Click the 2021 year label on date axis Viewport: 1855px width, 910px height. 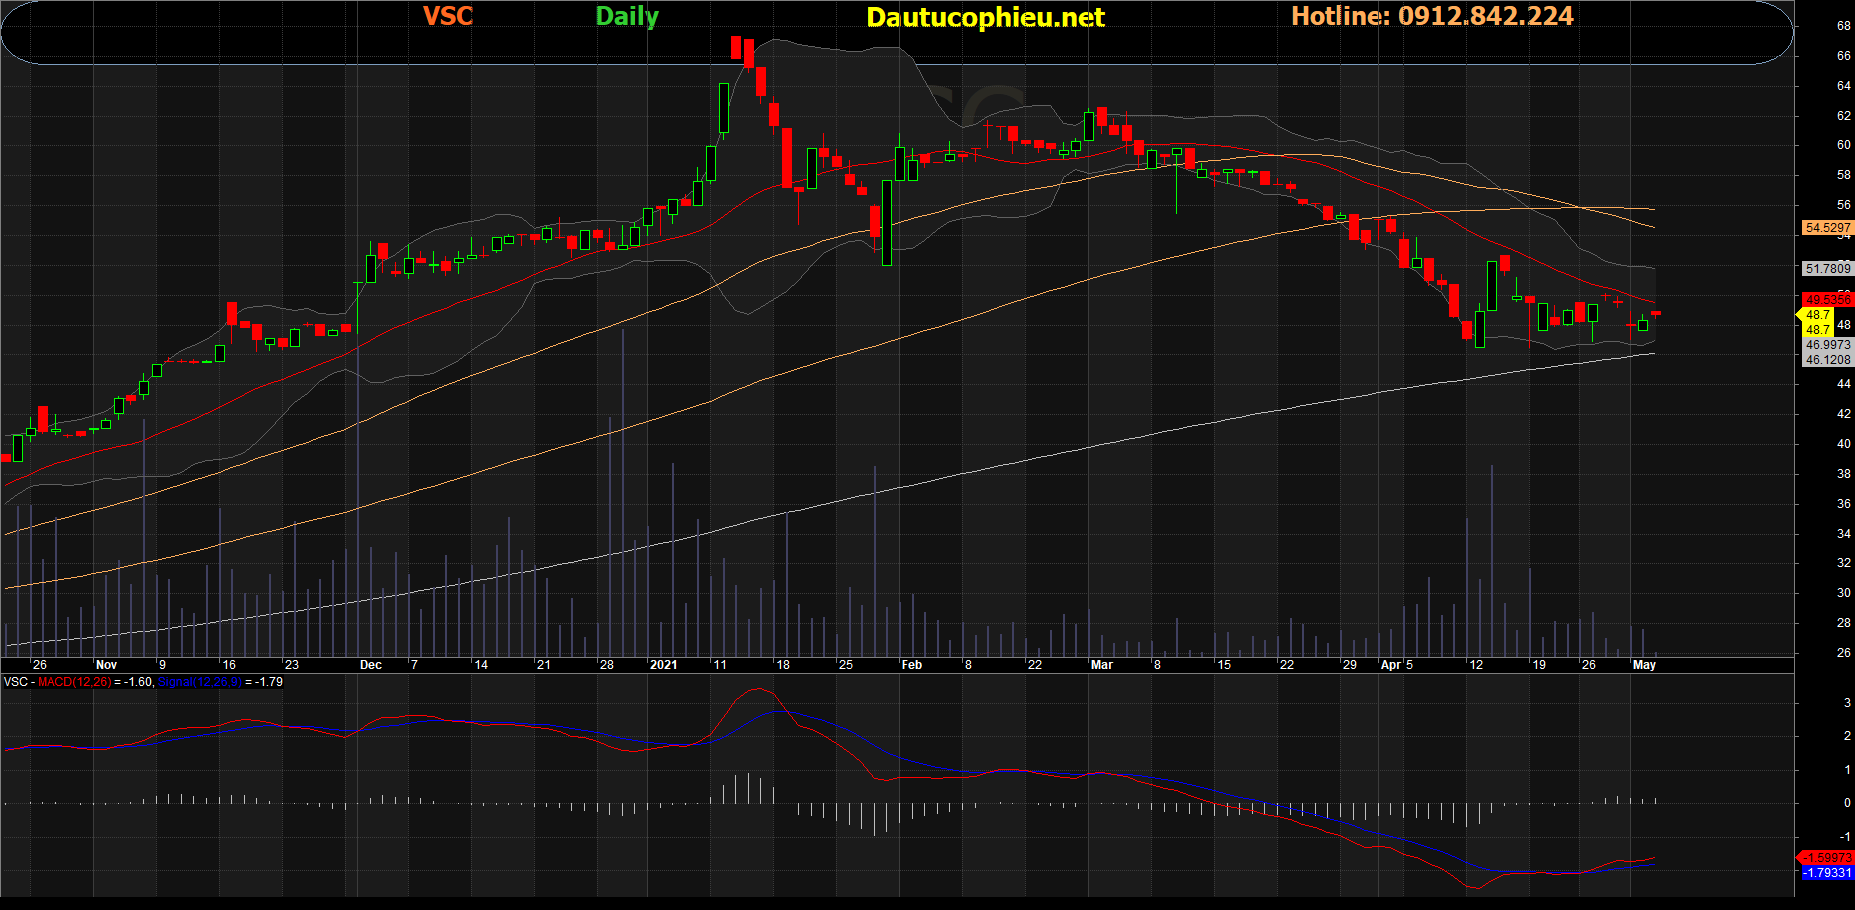663,665
